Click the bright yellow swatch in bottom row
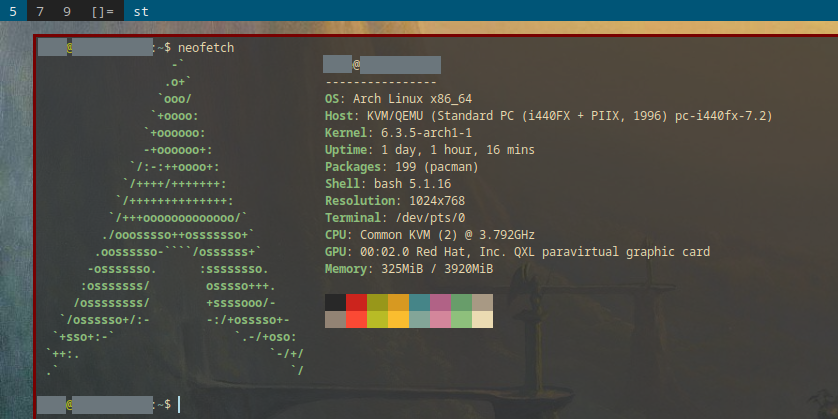838x419 pixels. click(x=399, y=320)
